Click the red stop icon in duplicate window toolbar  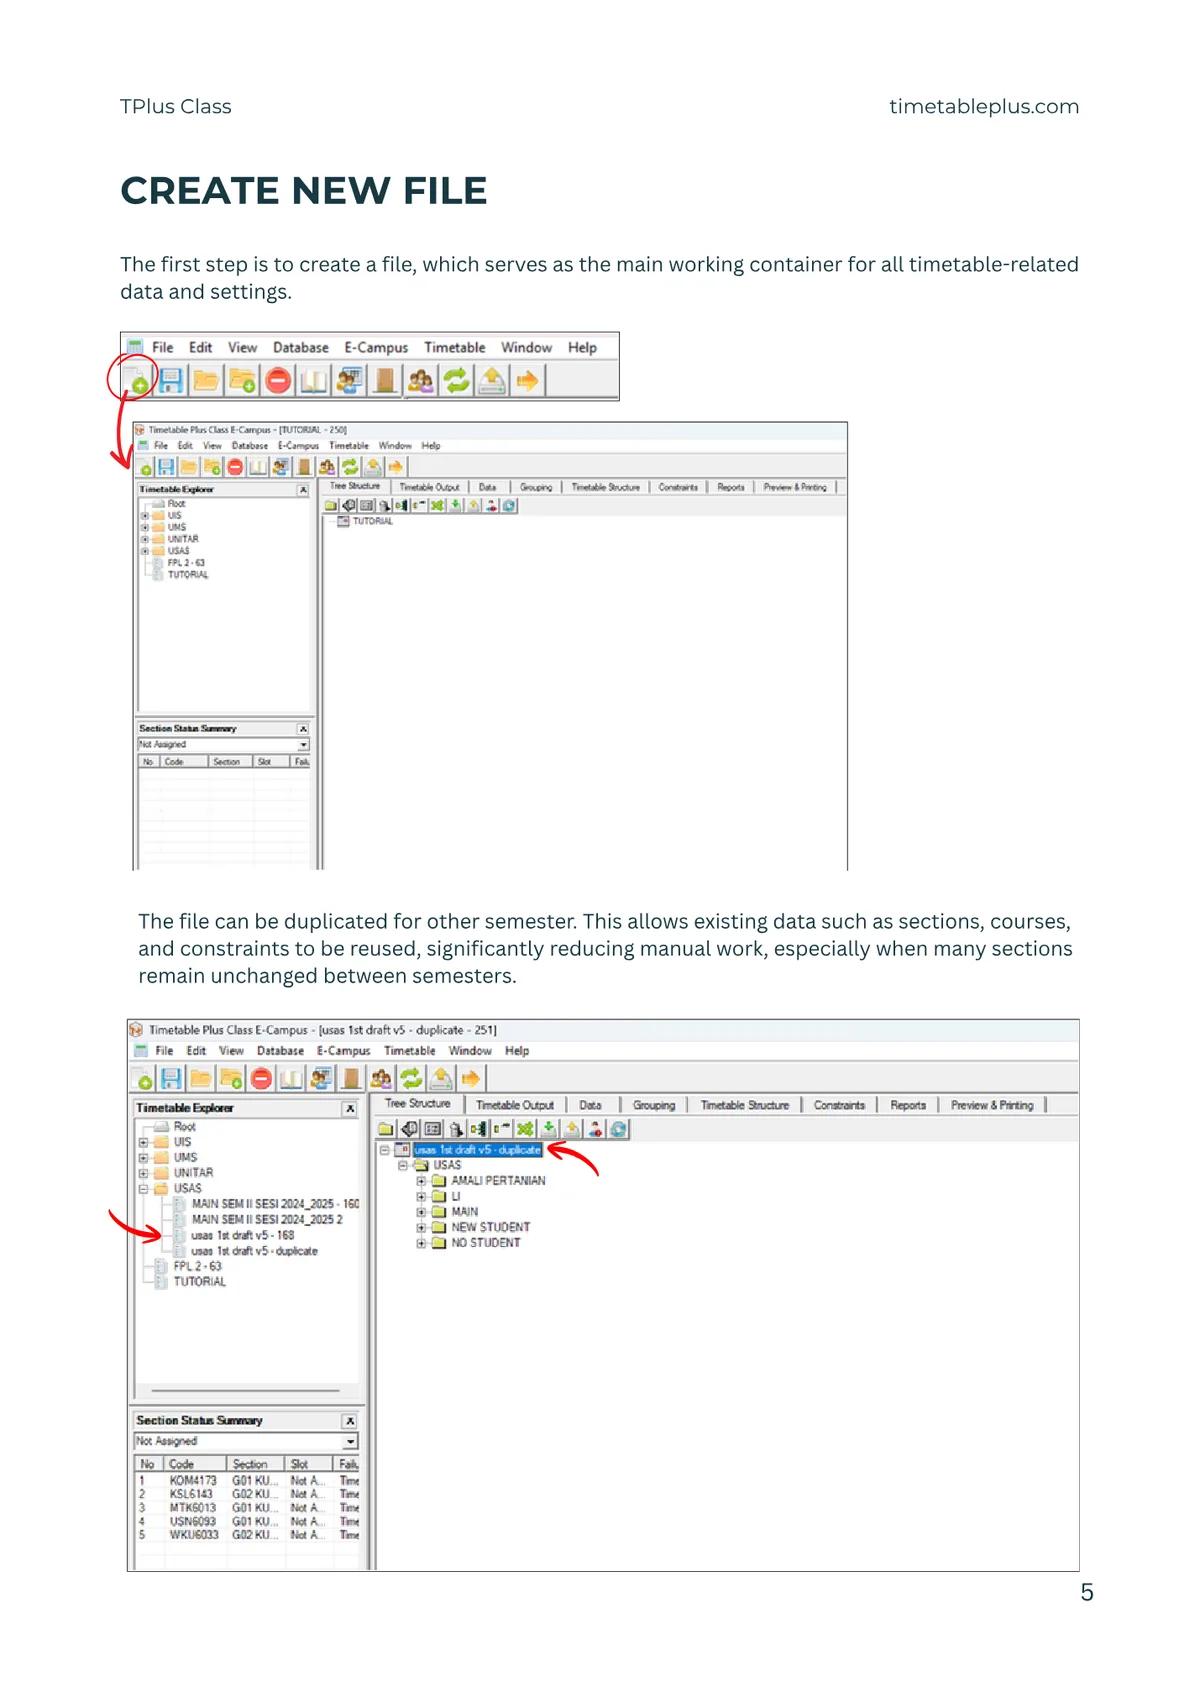[261, 1079]
